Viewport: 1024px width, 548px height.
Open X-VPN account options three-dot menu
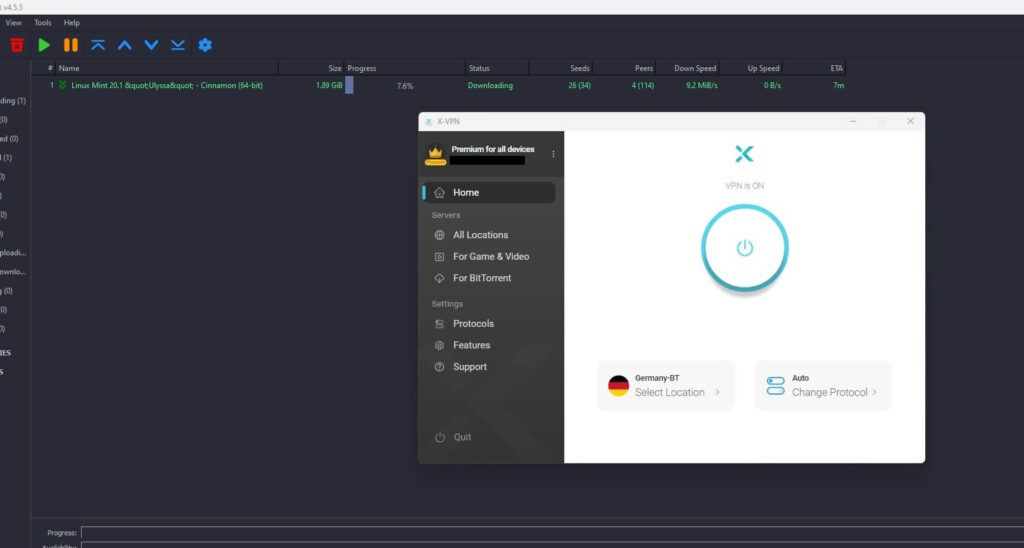[553, 154]
